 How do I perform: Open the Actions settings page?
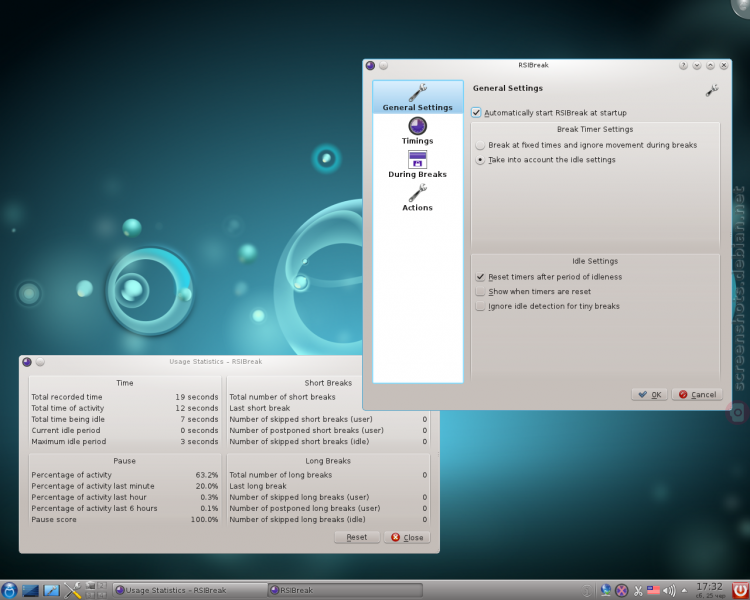pyautogui.click(x=418, y=198)
